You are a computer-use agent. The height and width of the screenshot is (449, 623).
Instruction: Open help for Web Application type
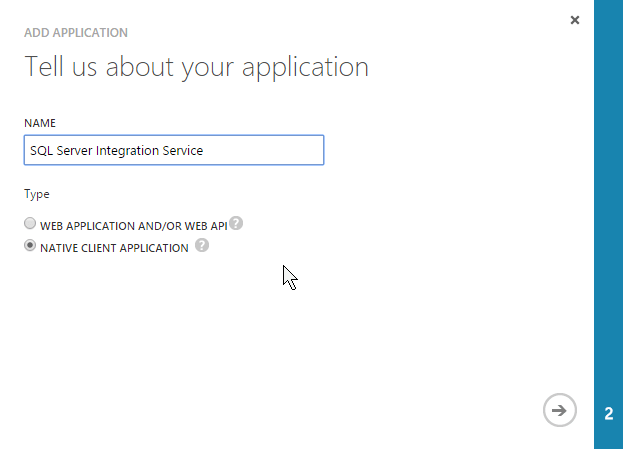coord(236,223)
